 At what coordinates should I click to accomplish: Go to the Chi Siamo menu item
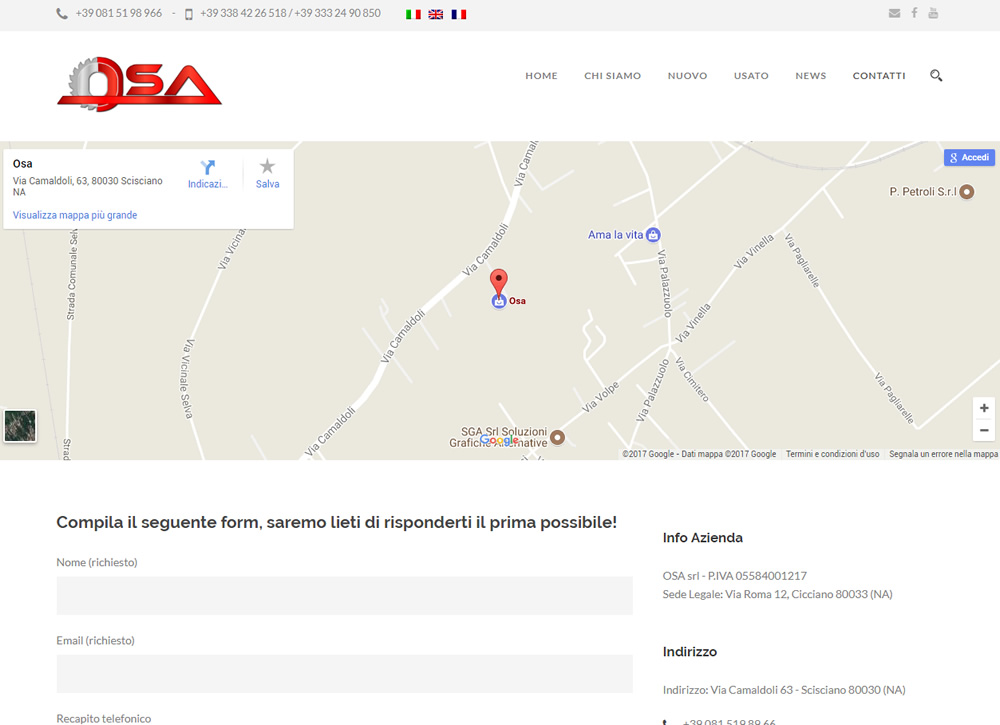click(612, 76)
